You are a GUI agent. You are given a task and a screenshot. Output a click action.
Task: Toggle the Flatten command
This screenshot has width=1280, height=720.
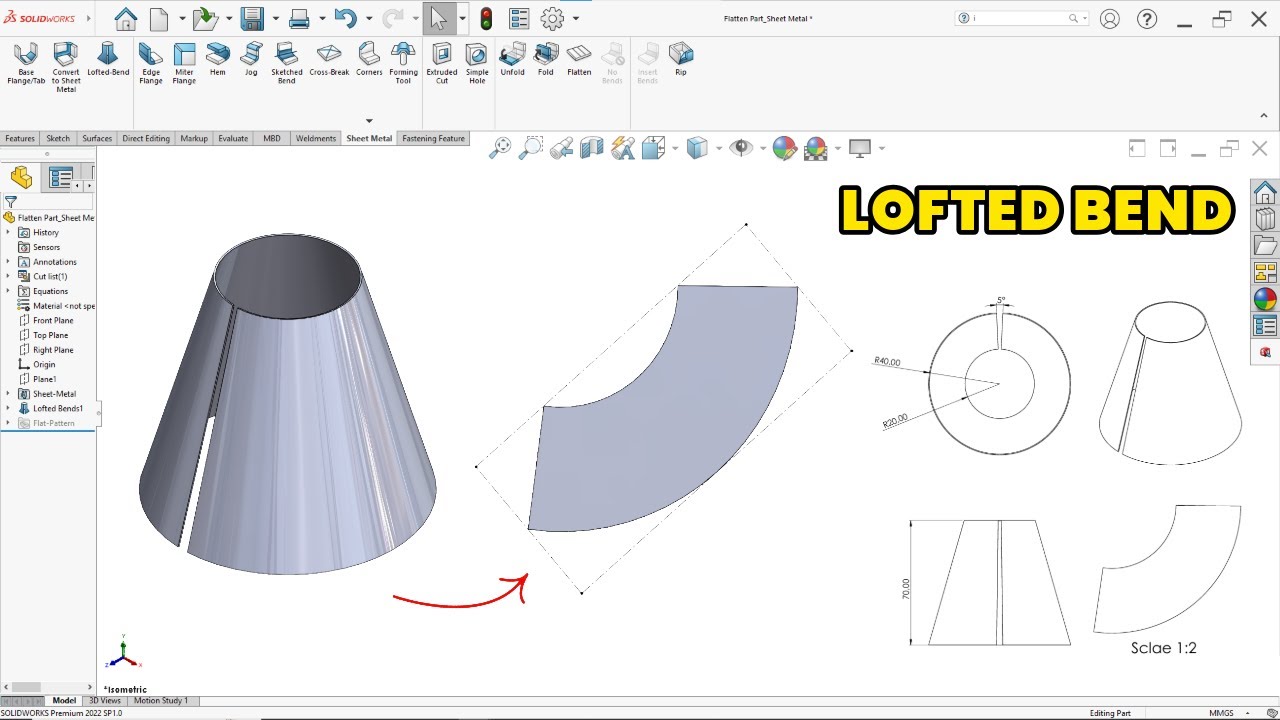pos(579,60)
